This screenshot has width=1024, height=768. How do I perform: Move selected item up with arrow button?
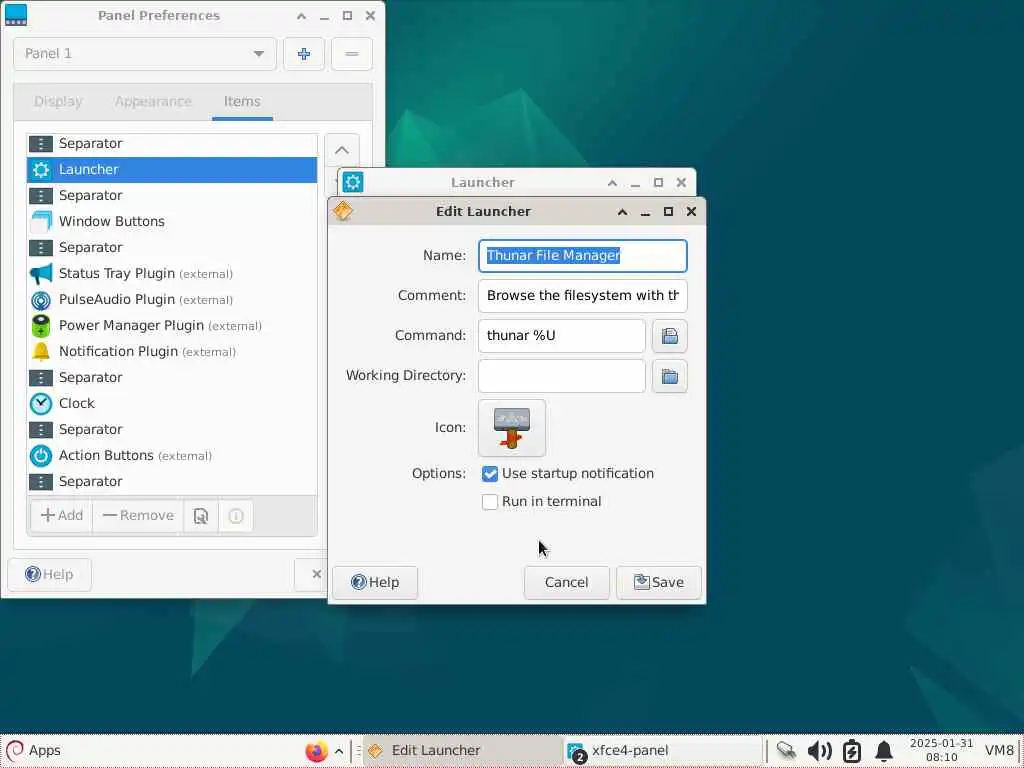pos(342,150)
